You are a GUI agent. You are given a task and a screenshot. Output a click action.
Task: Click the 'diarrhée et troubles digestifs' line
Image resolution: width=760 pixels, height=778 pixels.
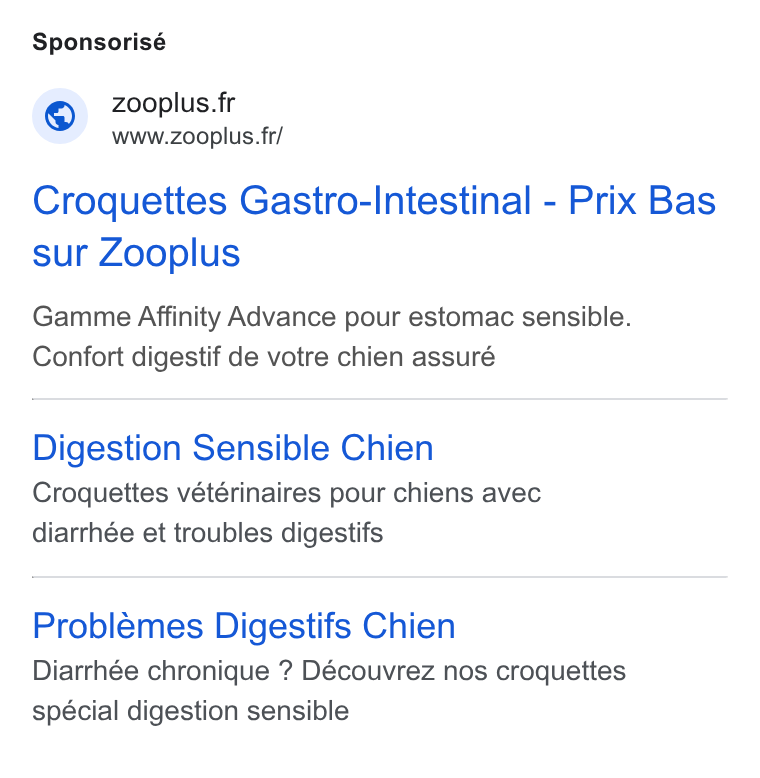(208, 533)
